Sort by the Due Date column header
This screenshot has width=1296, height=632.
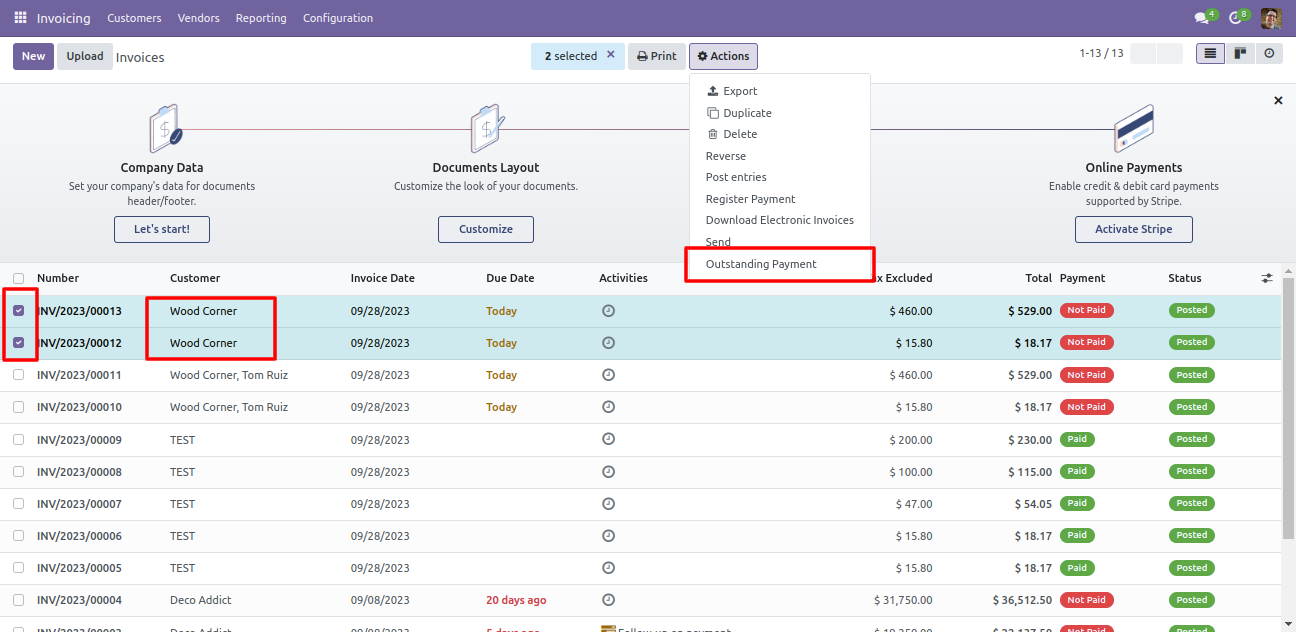pyautogui.click(x=510, y=278)
